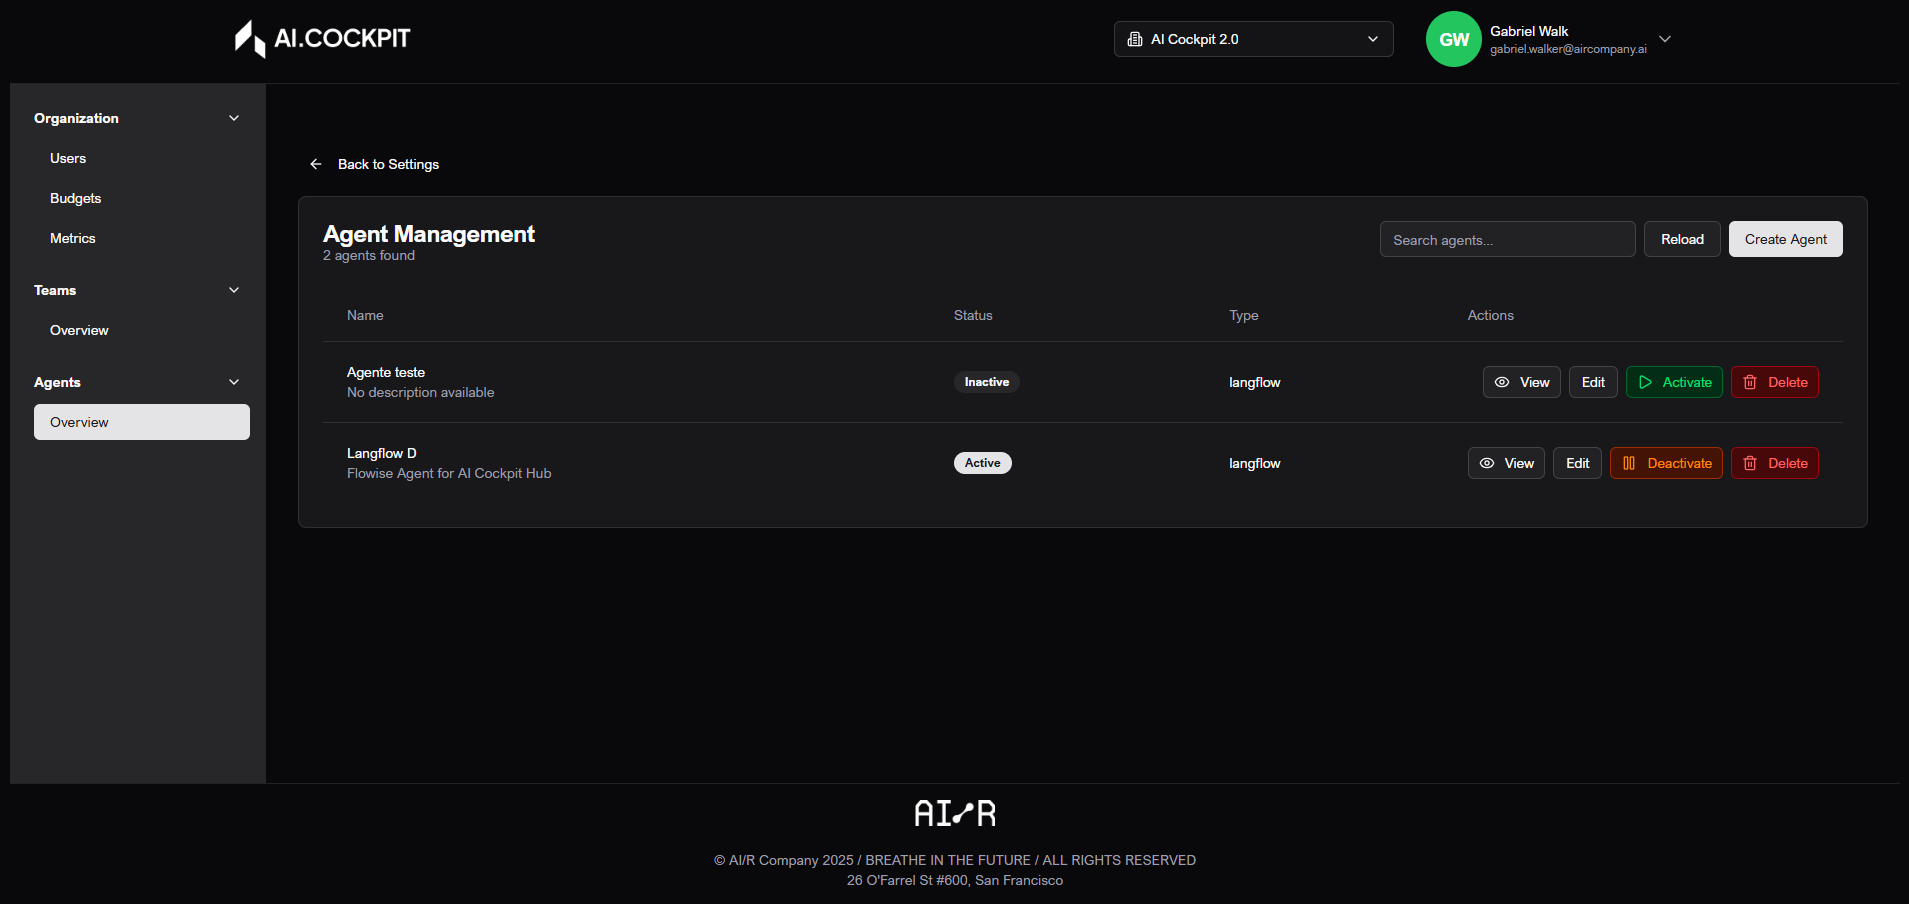
Task: View the Langflow D agent
Action: coord(1506,463)
